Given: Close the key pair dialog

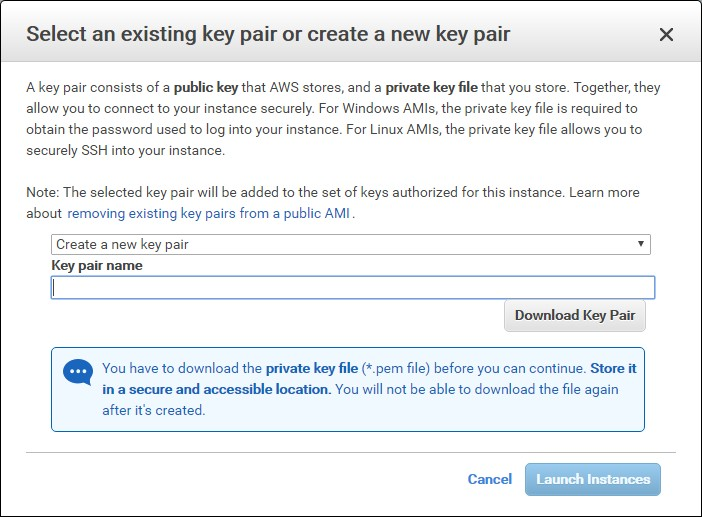Looking at the screenshot, I should click(667, 35).
